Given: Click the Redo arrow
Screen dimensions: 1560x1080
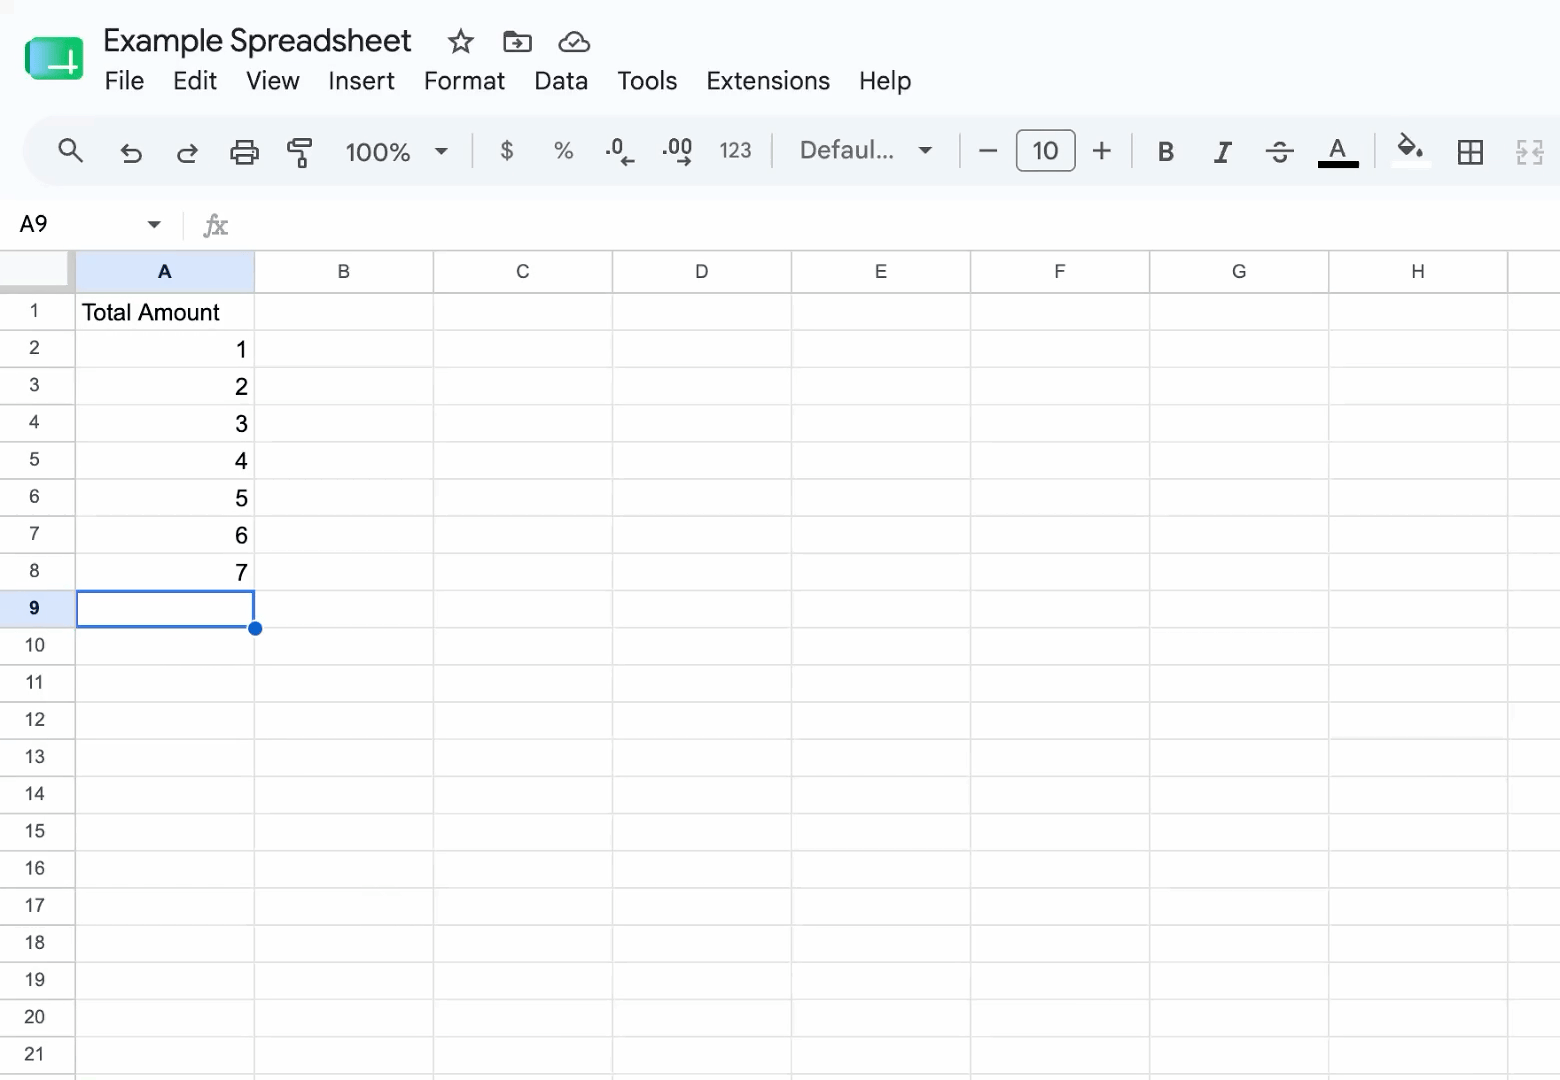Looking at the screenshot, I should point(187,152).
